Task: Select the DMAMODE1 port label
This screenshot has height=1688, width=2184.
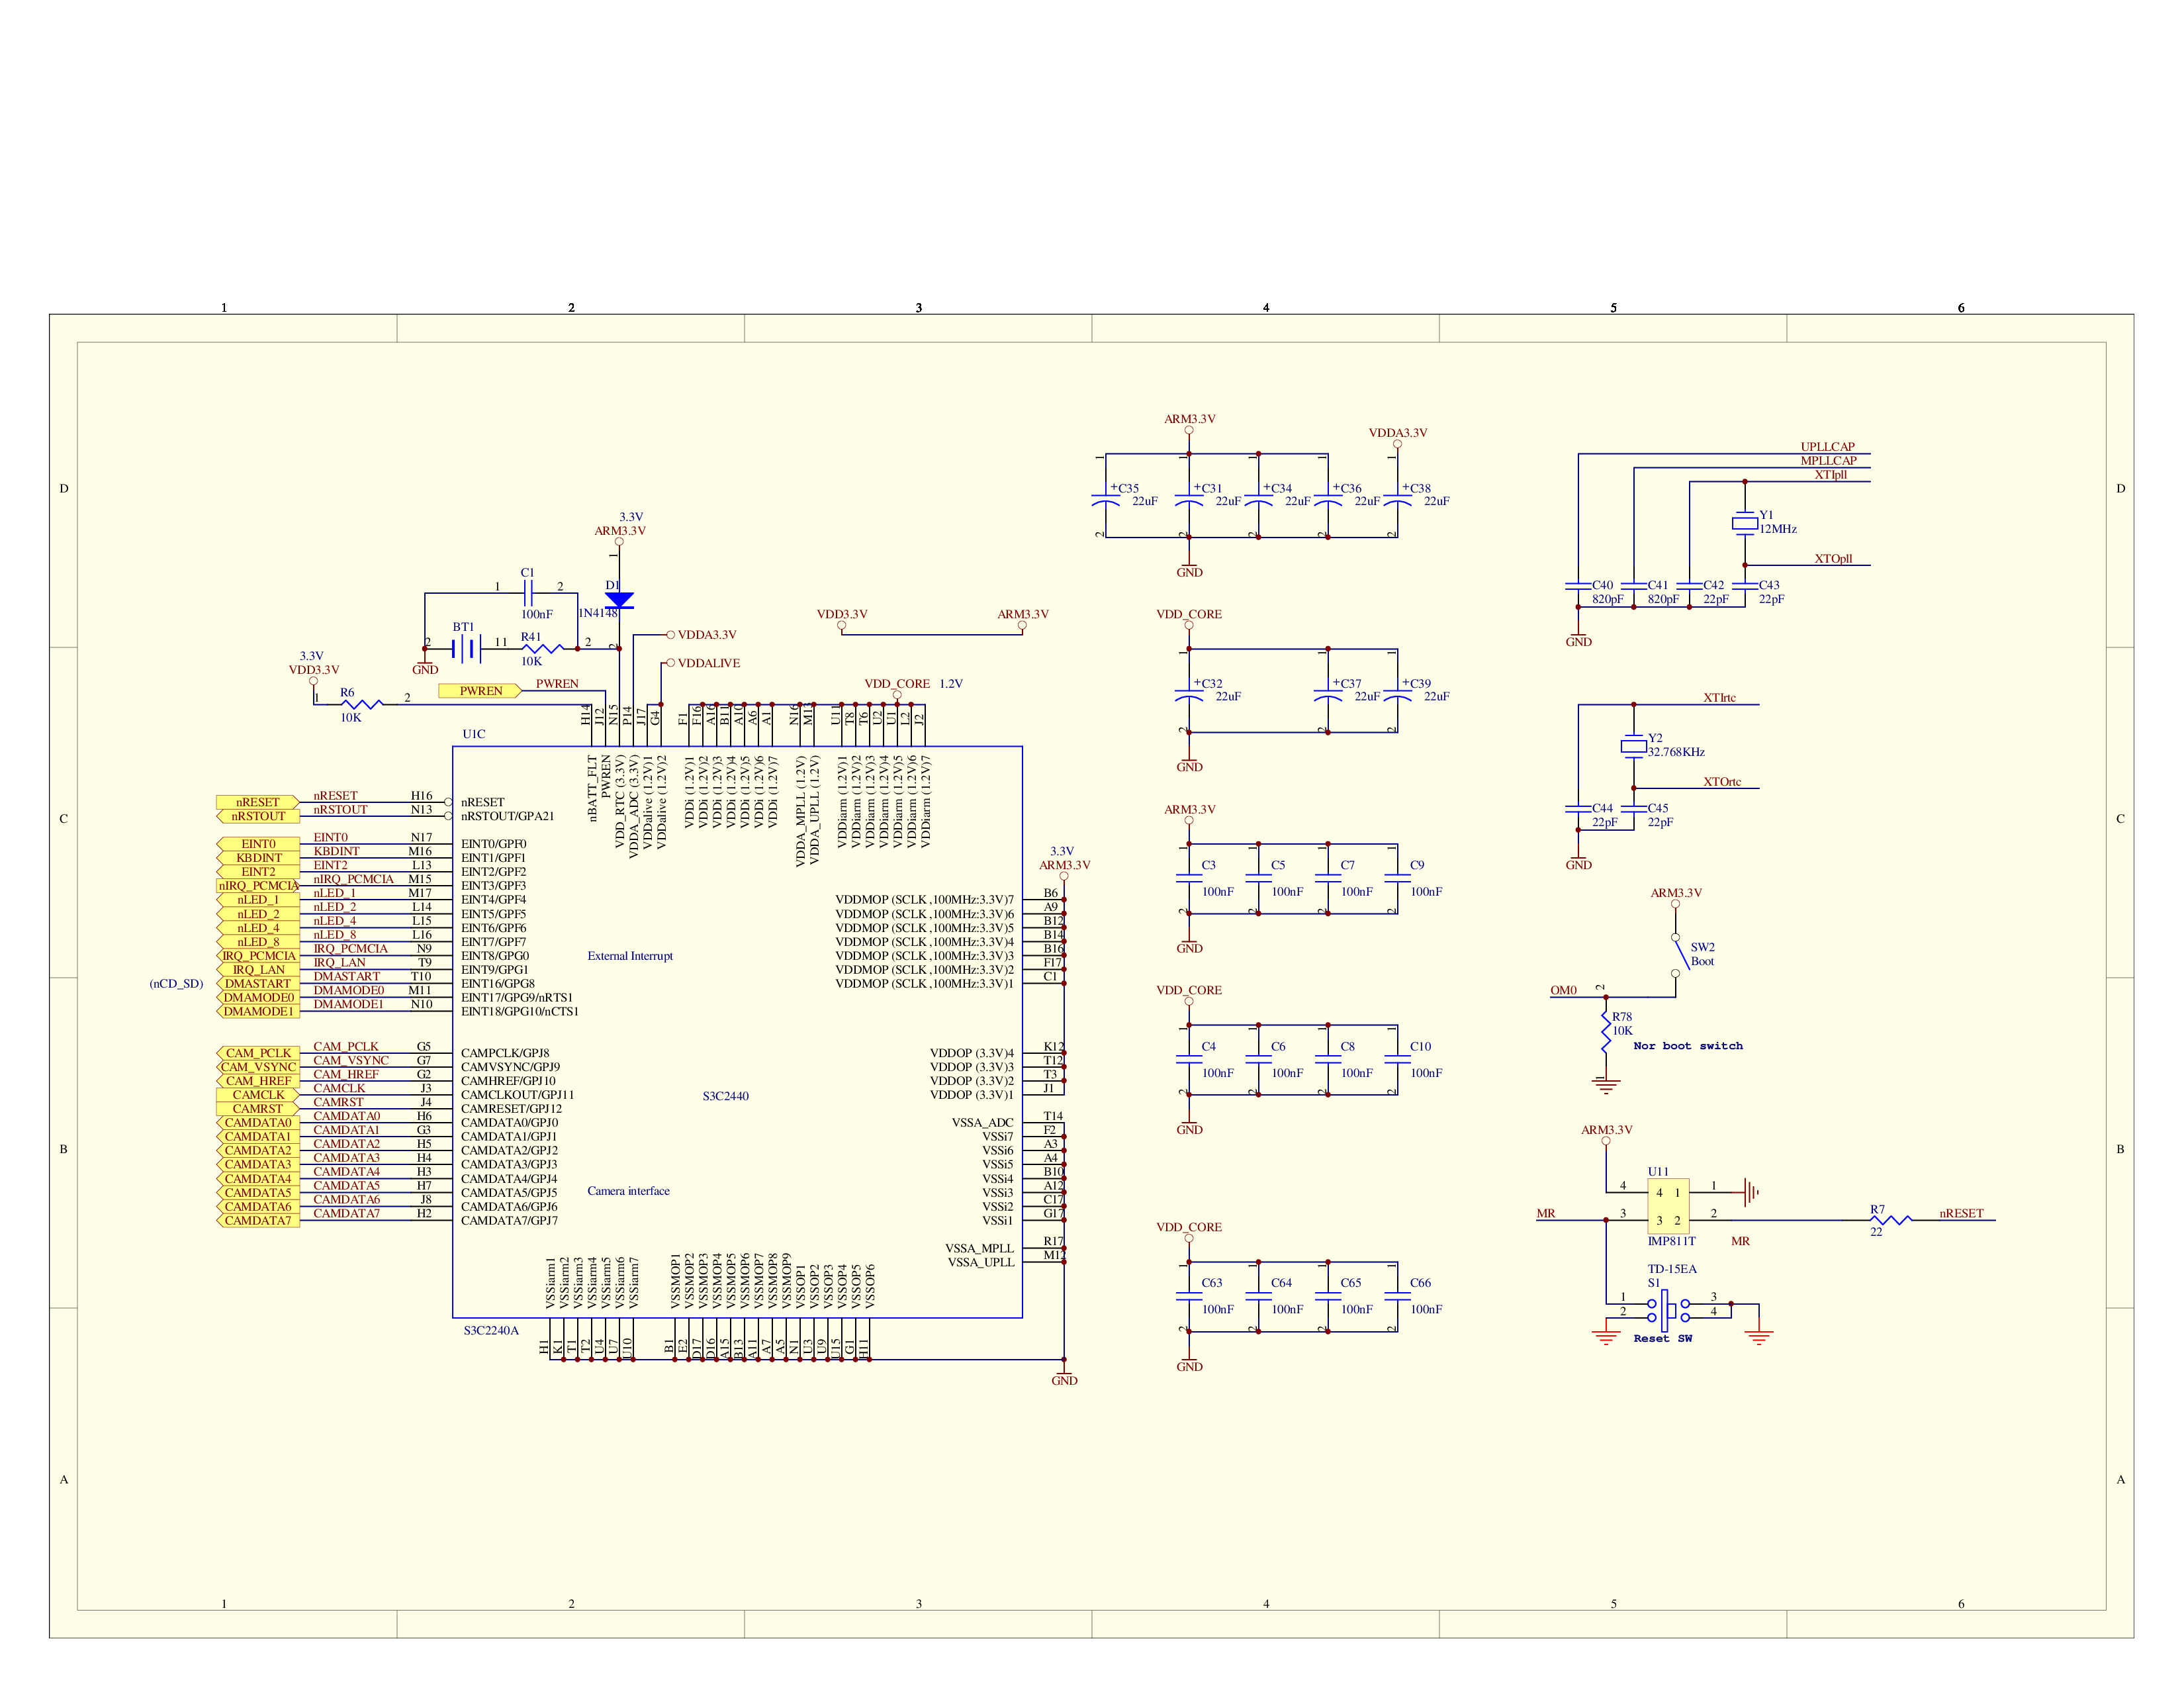Action: tap(258, 1011)
